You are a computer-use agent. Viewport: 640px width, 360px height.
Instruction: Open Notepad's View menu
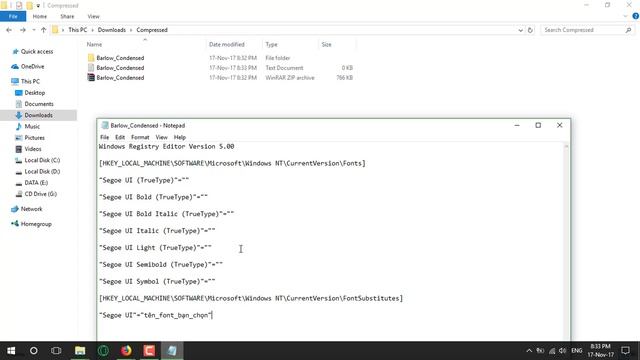click(161, 137)
